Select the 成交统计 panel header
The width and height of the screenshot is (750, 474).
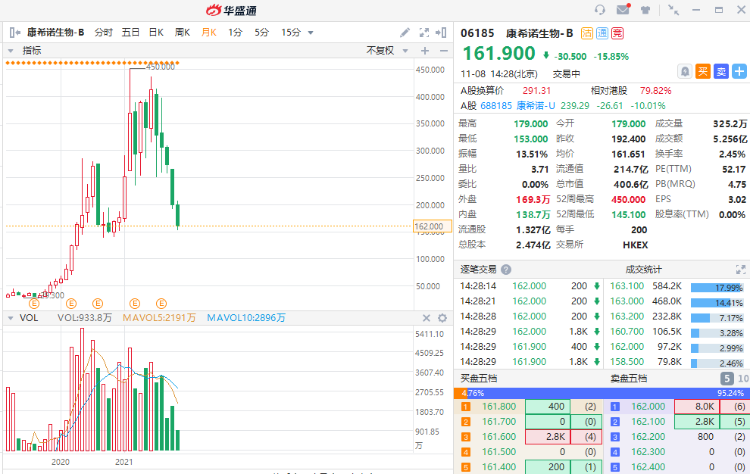point(643,269)
